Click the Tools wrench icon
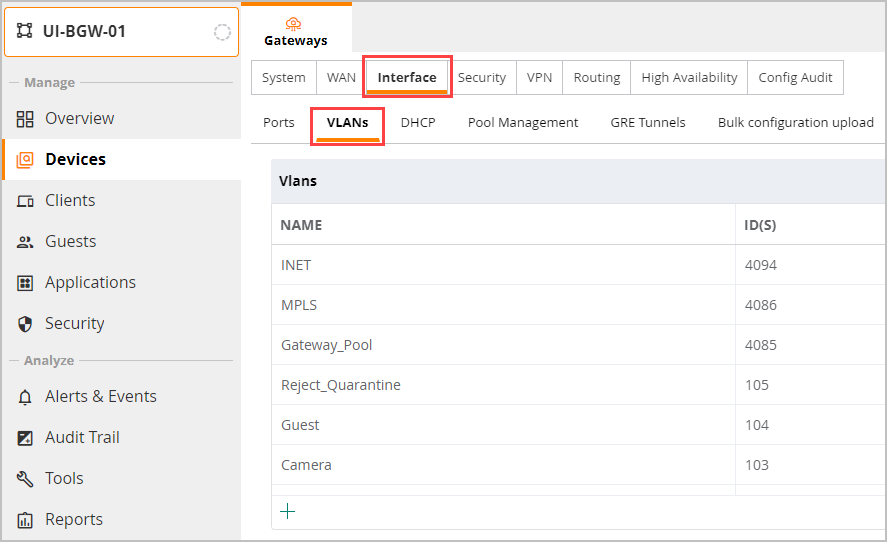This screenshot has height=542, width=887. 25,479
